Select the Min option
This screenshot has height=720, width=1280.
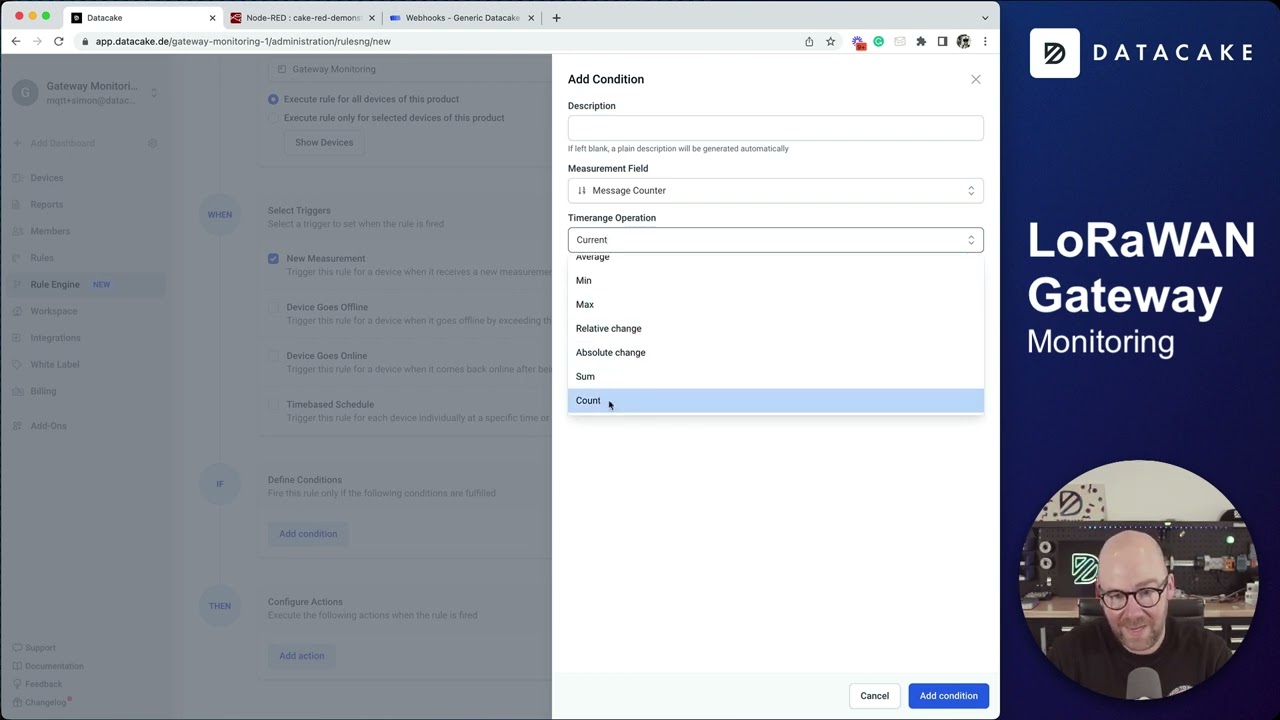(775, 280)
